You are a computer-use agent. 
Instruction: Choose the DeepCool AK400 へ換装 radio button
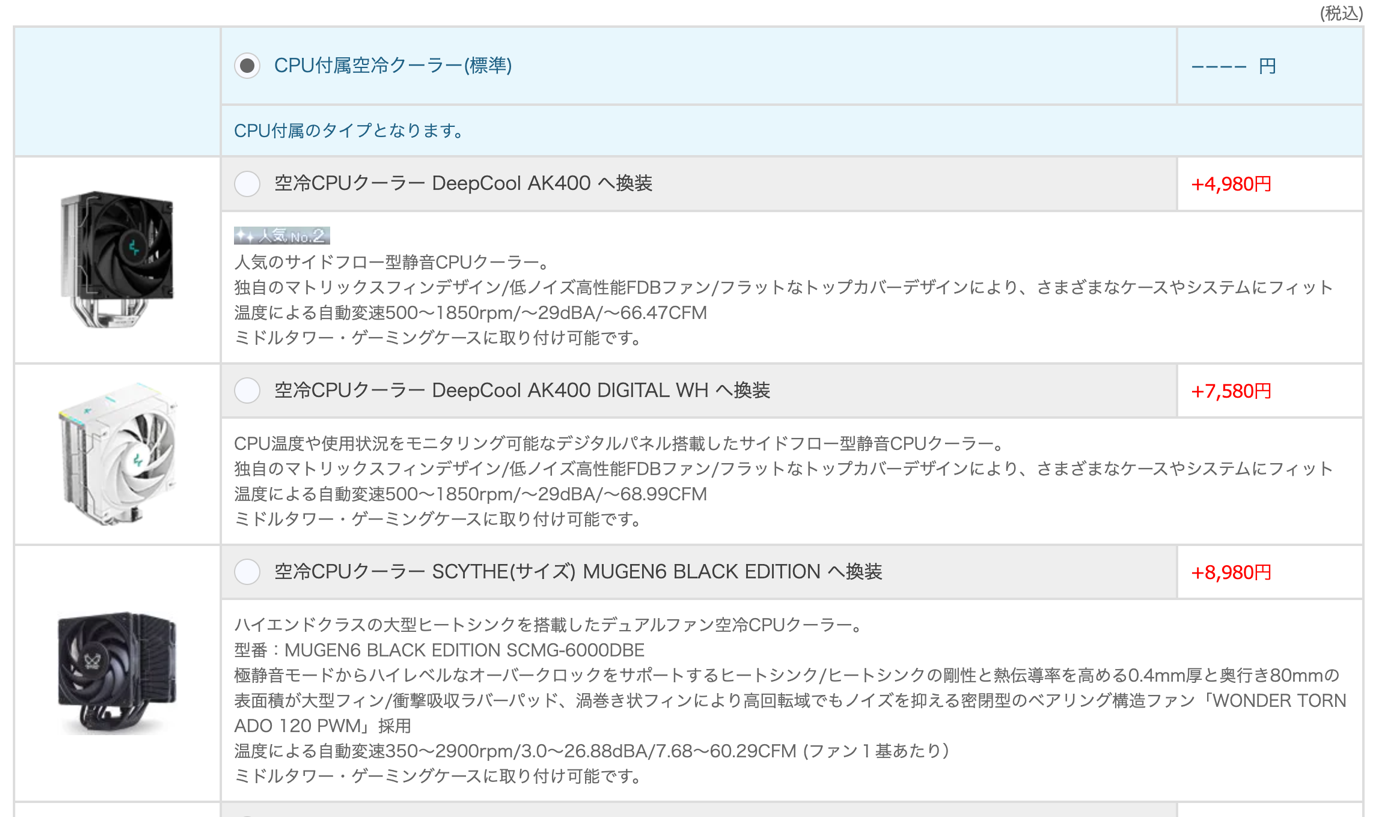(247, 184)
